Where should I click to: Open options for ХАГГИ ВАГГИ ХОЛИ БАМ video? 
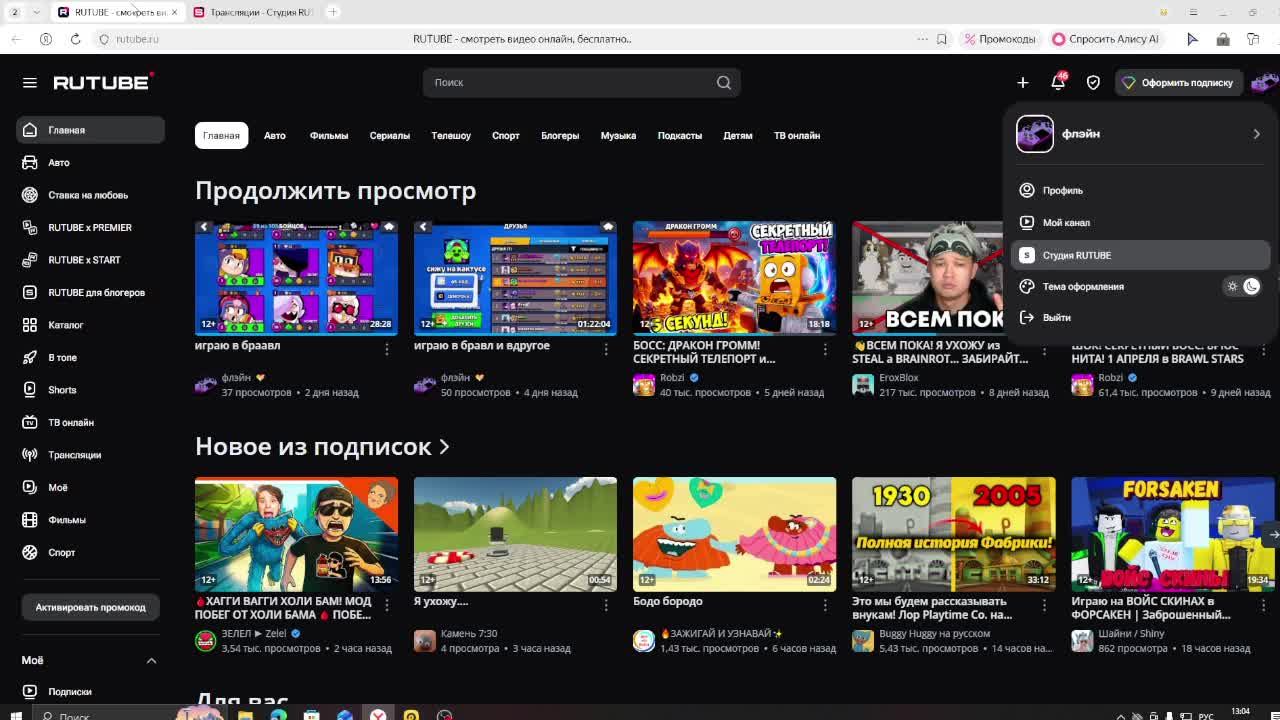tap(387, 605)
